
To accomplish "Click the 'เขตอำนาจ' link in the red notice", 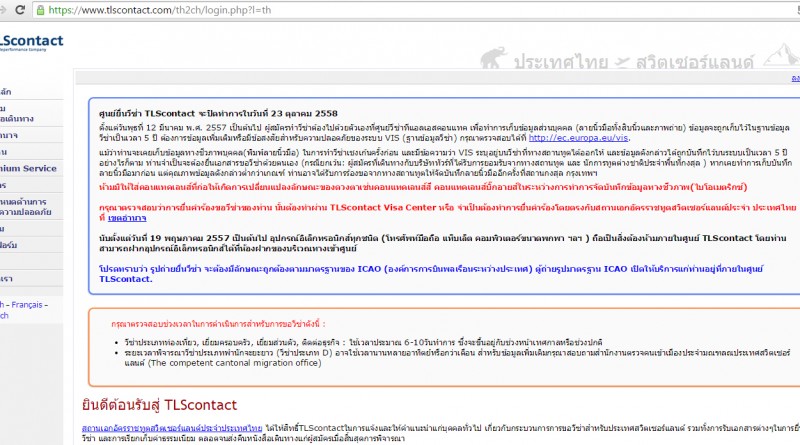I will tap(127, 218).
